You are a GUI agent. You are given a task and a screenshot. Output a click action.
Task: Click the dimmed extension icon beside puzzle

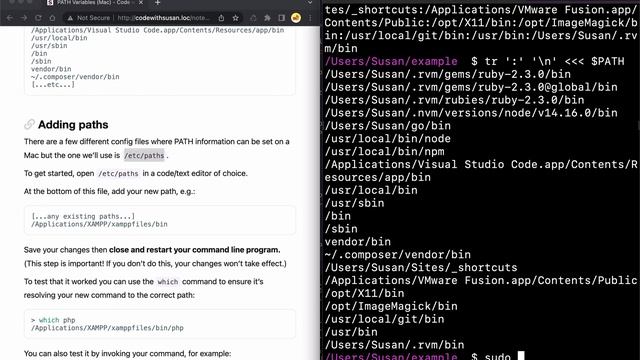(253, 18)
